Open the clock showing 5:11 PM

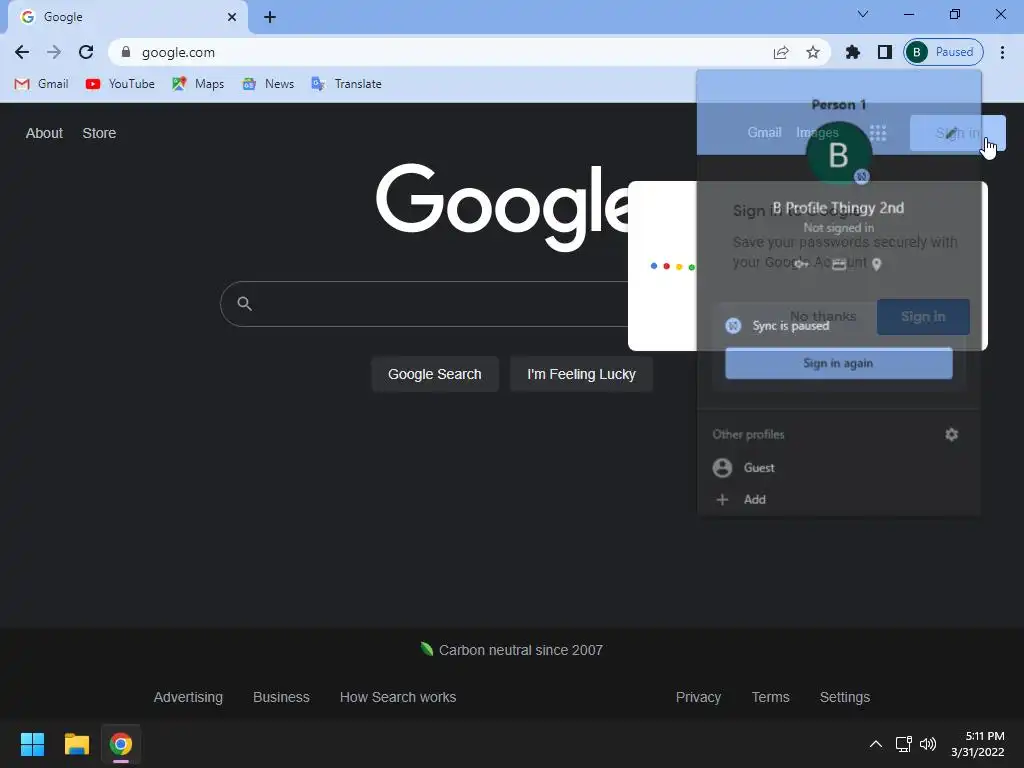point(978,744)
